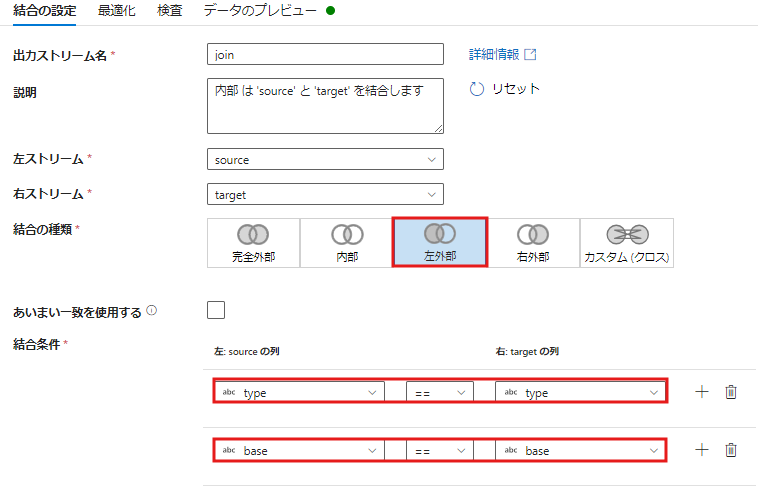Open the == operator dropdown in base row
The height and width of the screenshot is (492, 758).
(439, 451)
